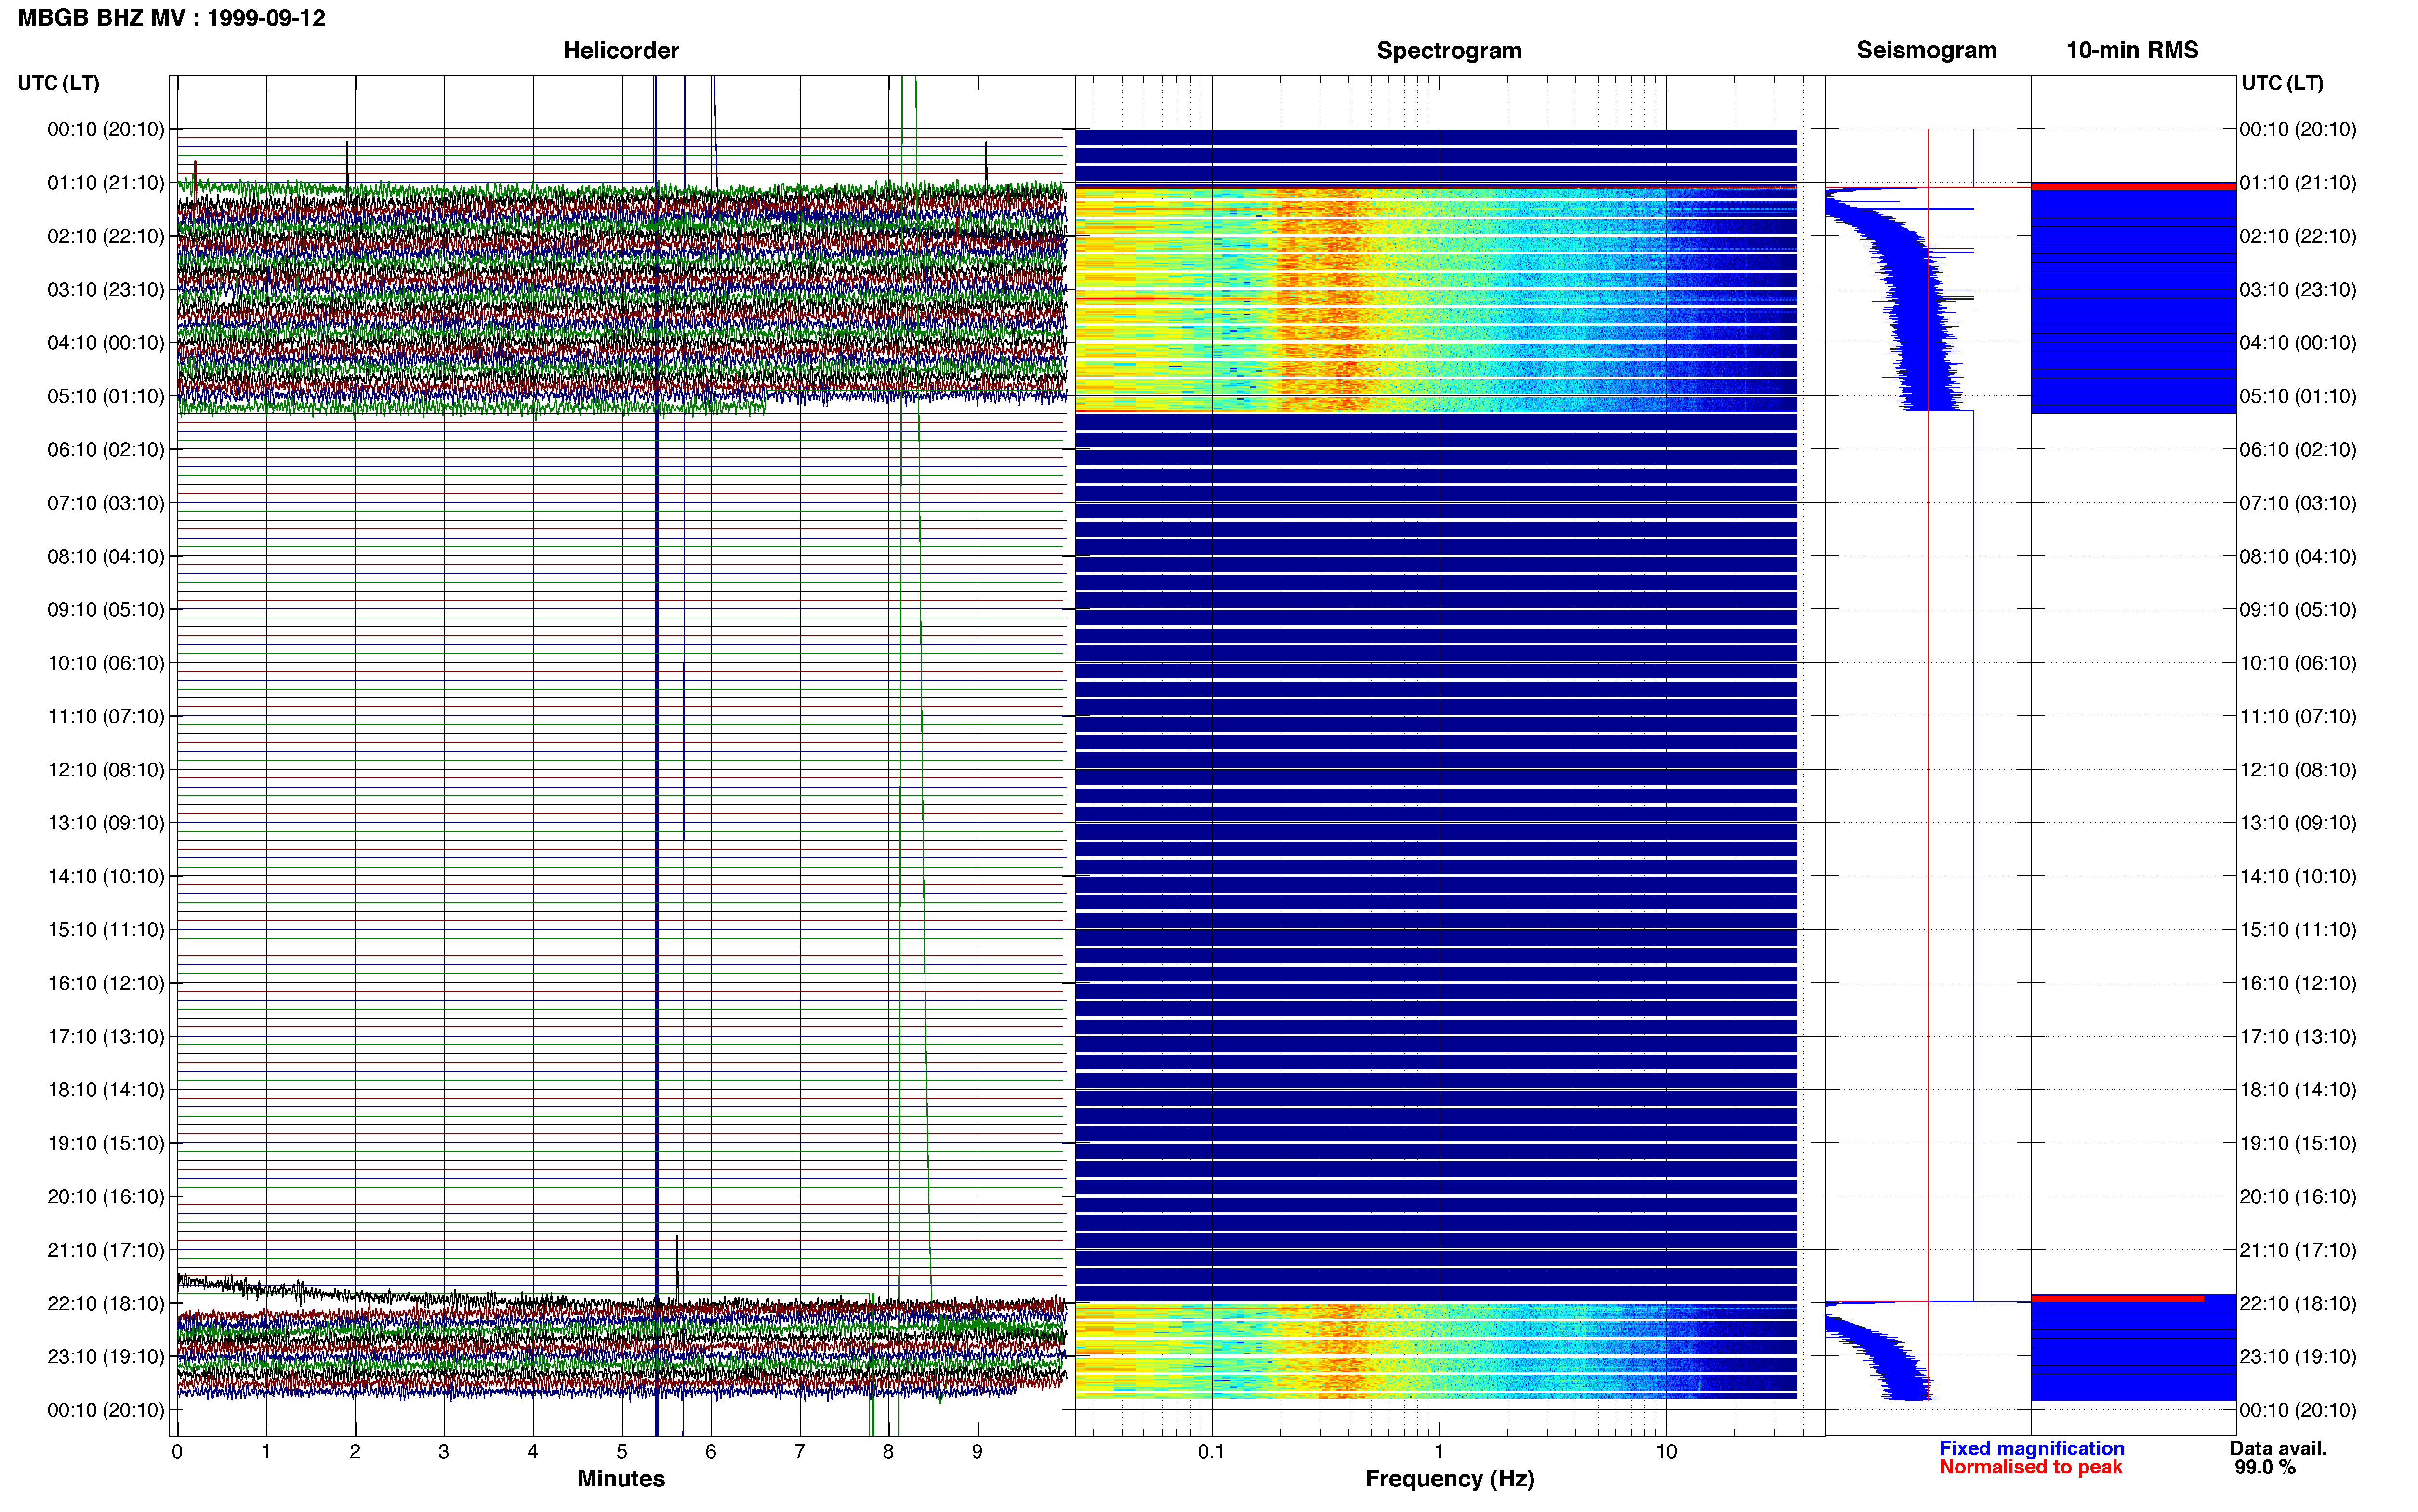The image size is (2418, 1512).
Task: Click the 99.0 % availability value
Action: click(2265, 1467)
